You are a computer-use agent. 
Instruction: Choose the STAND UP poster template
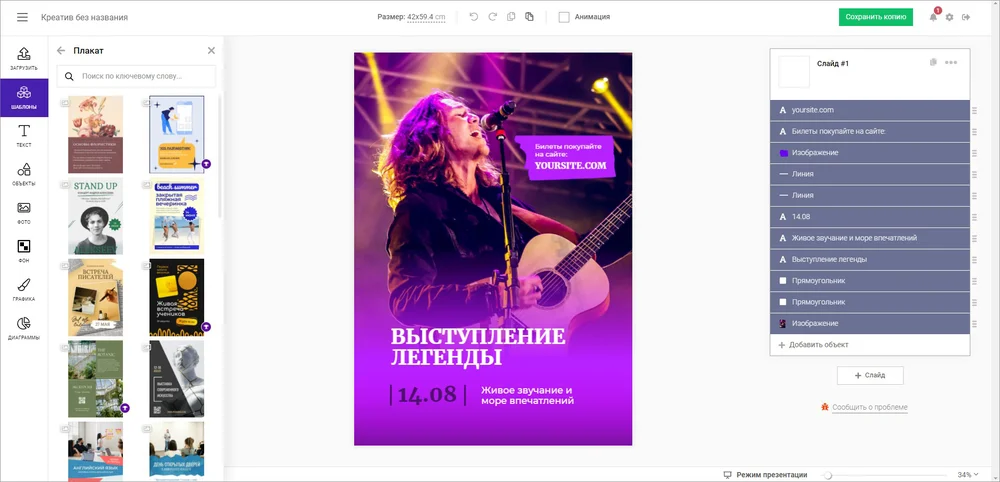pos(96,216)
